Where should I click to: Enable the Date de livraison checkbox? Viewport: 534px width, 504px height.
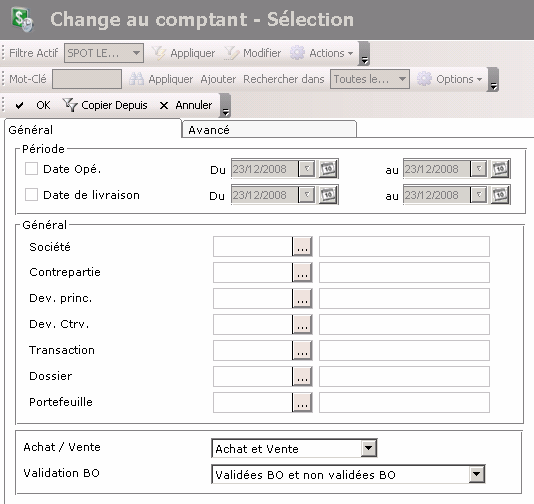pos(31,194)
